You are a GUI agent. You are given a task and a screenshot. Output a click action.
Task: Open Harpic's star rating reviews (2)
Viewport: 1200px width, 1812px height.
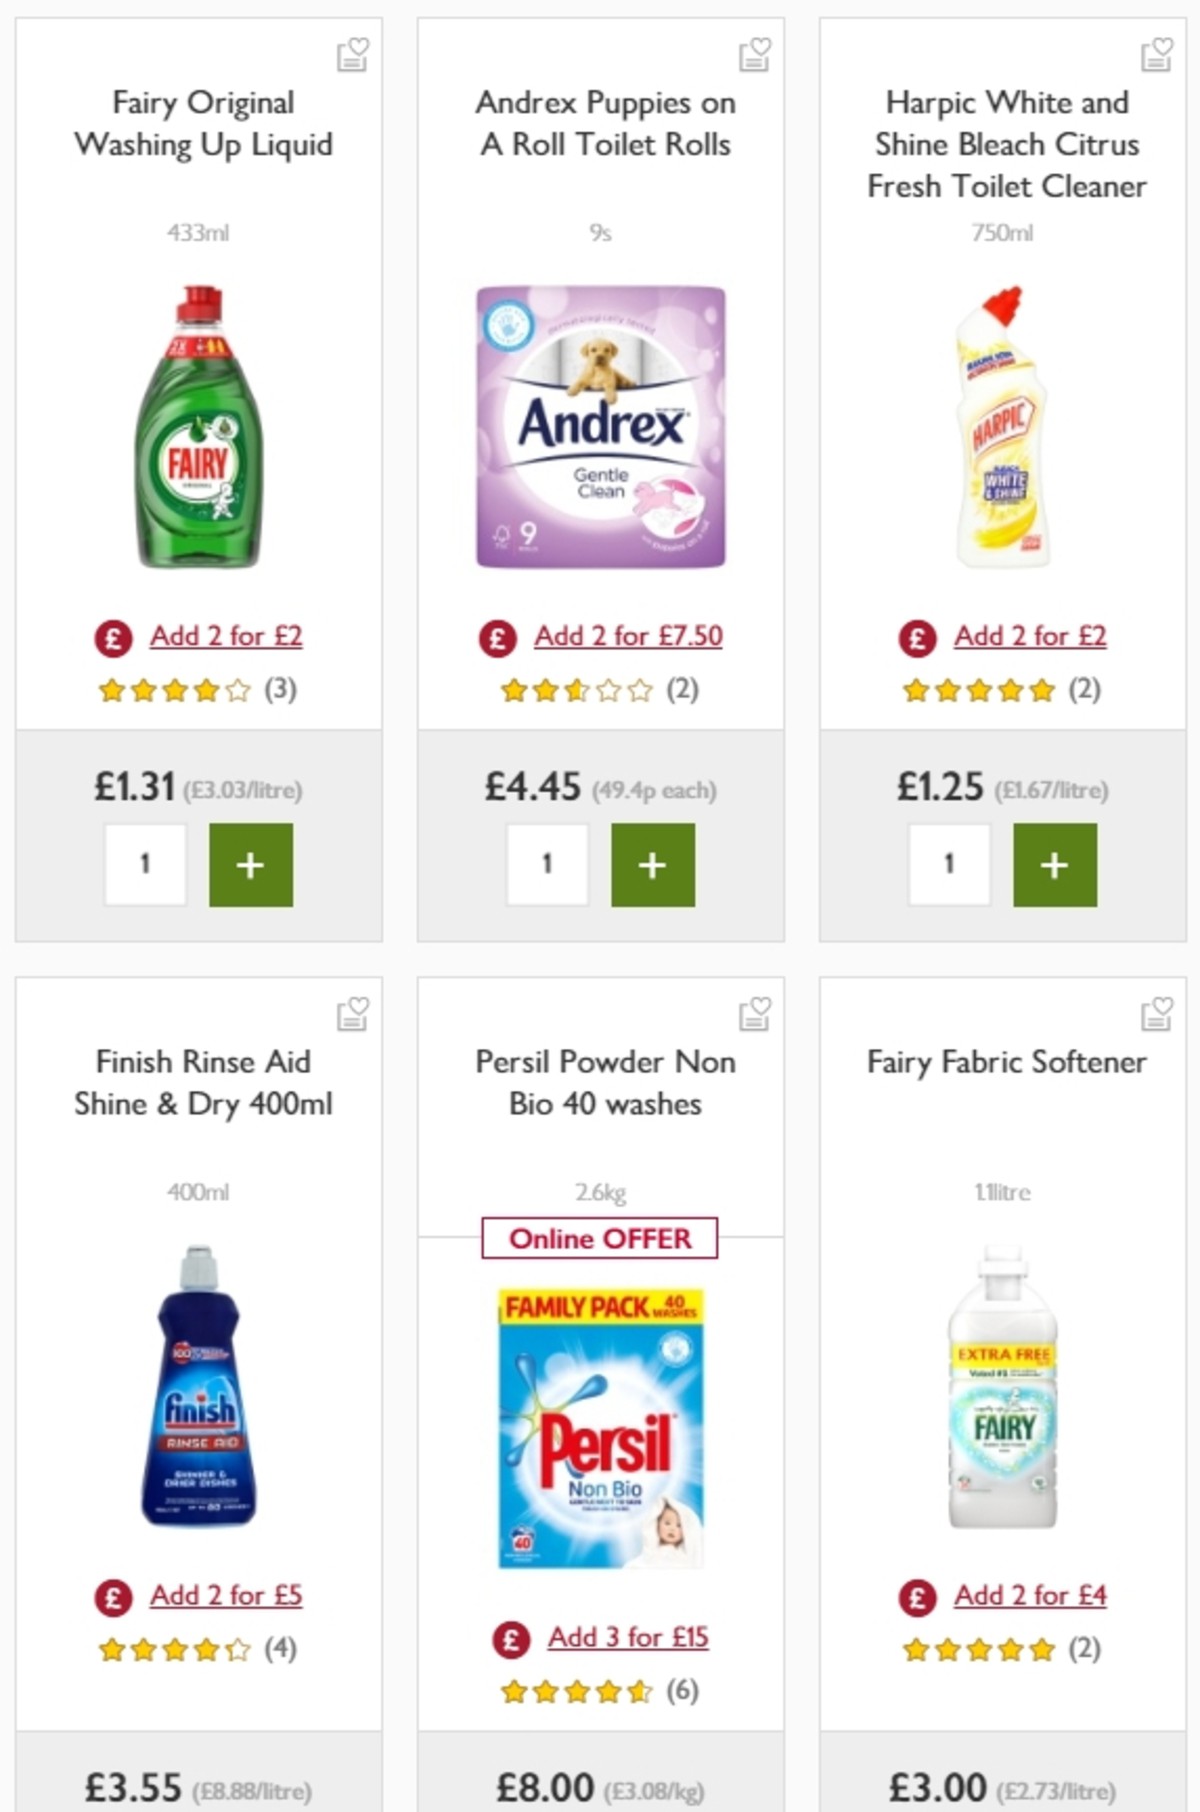pos(977,689)
